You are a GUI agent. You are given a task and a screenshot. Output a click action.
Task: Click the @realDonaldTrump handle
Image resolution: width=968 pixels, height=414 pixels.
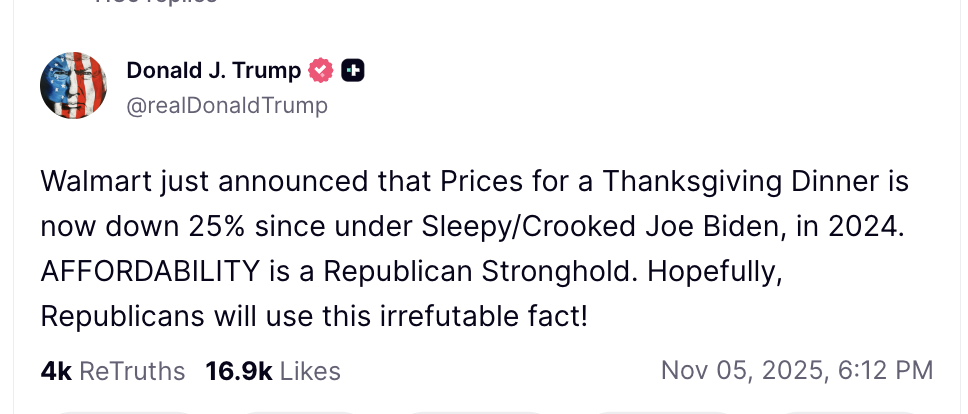coord(227,105)
